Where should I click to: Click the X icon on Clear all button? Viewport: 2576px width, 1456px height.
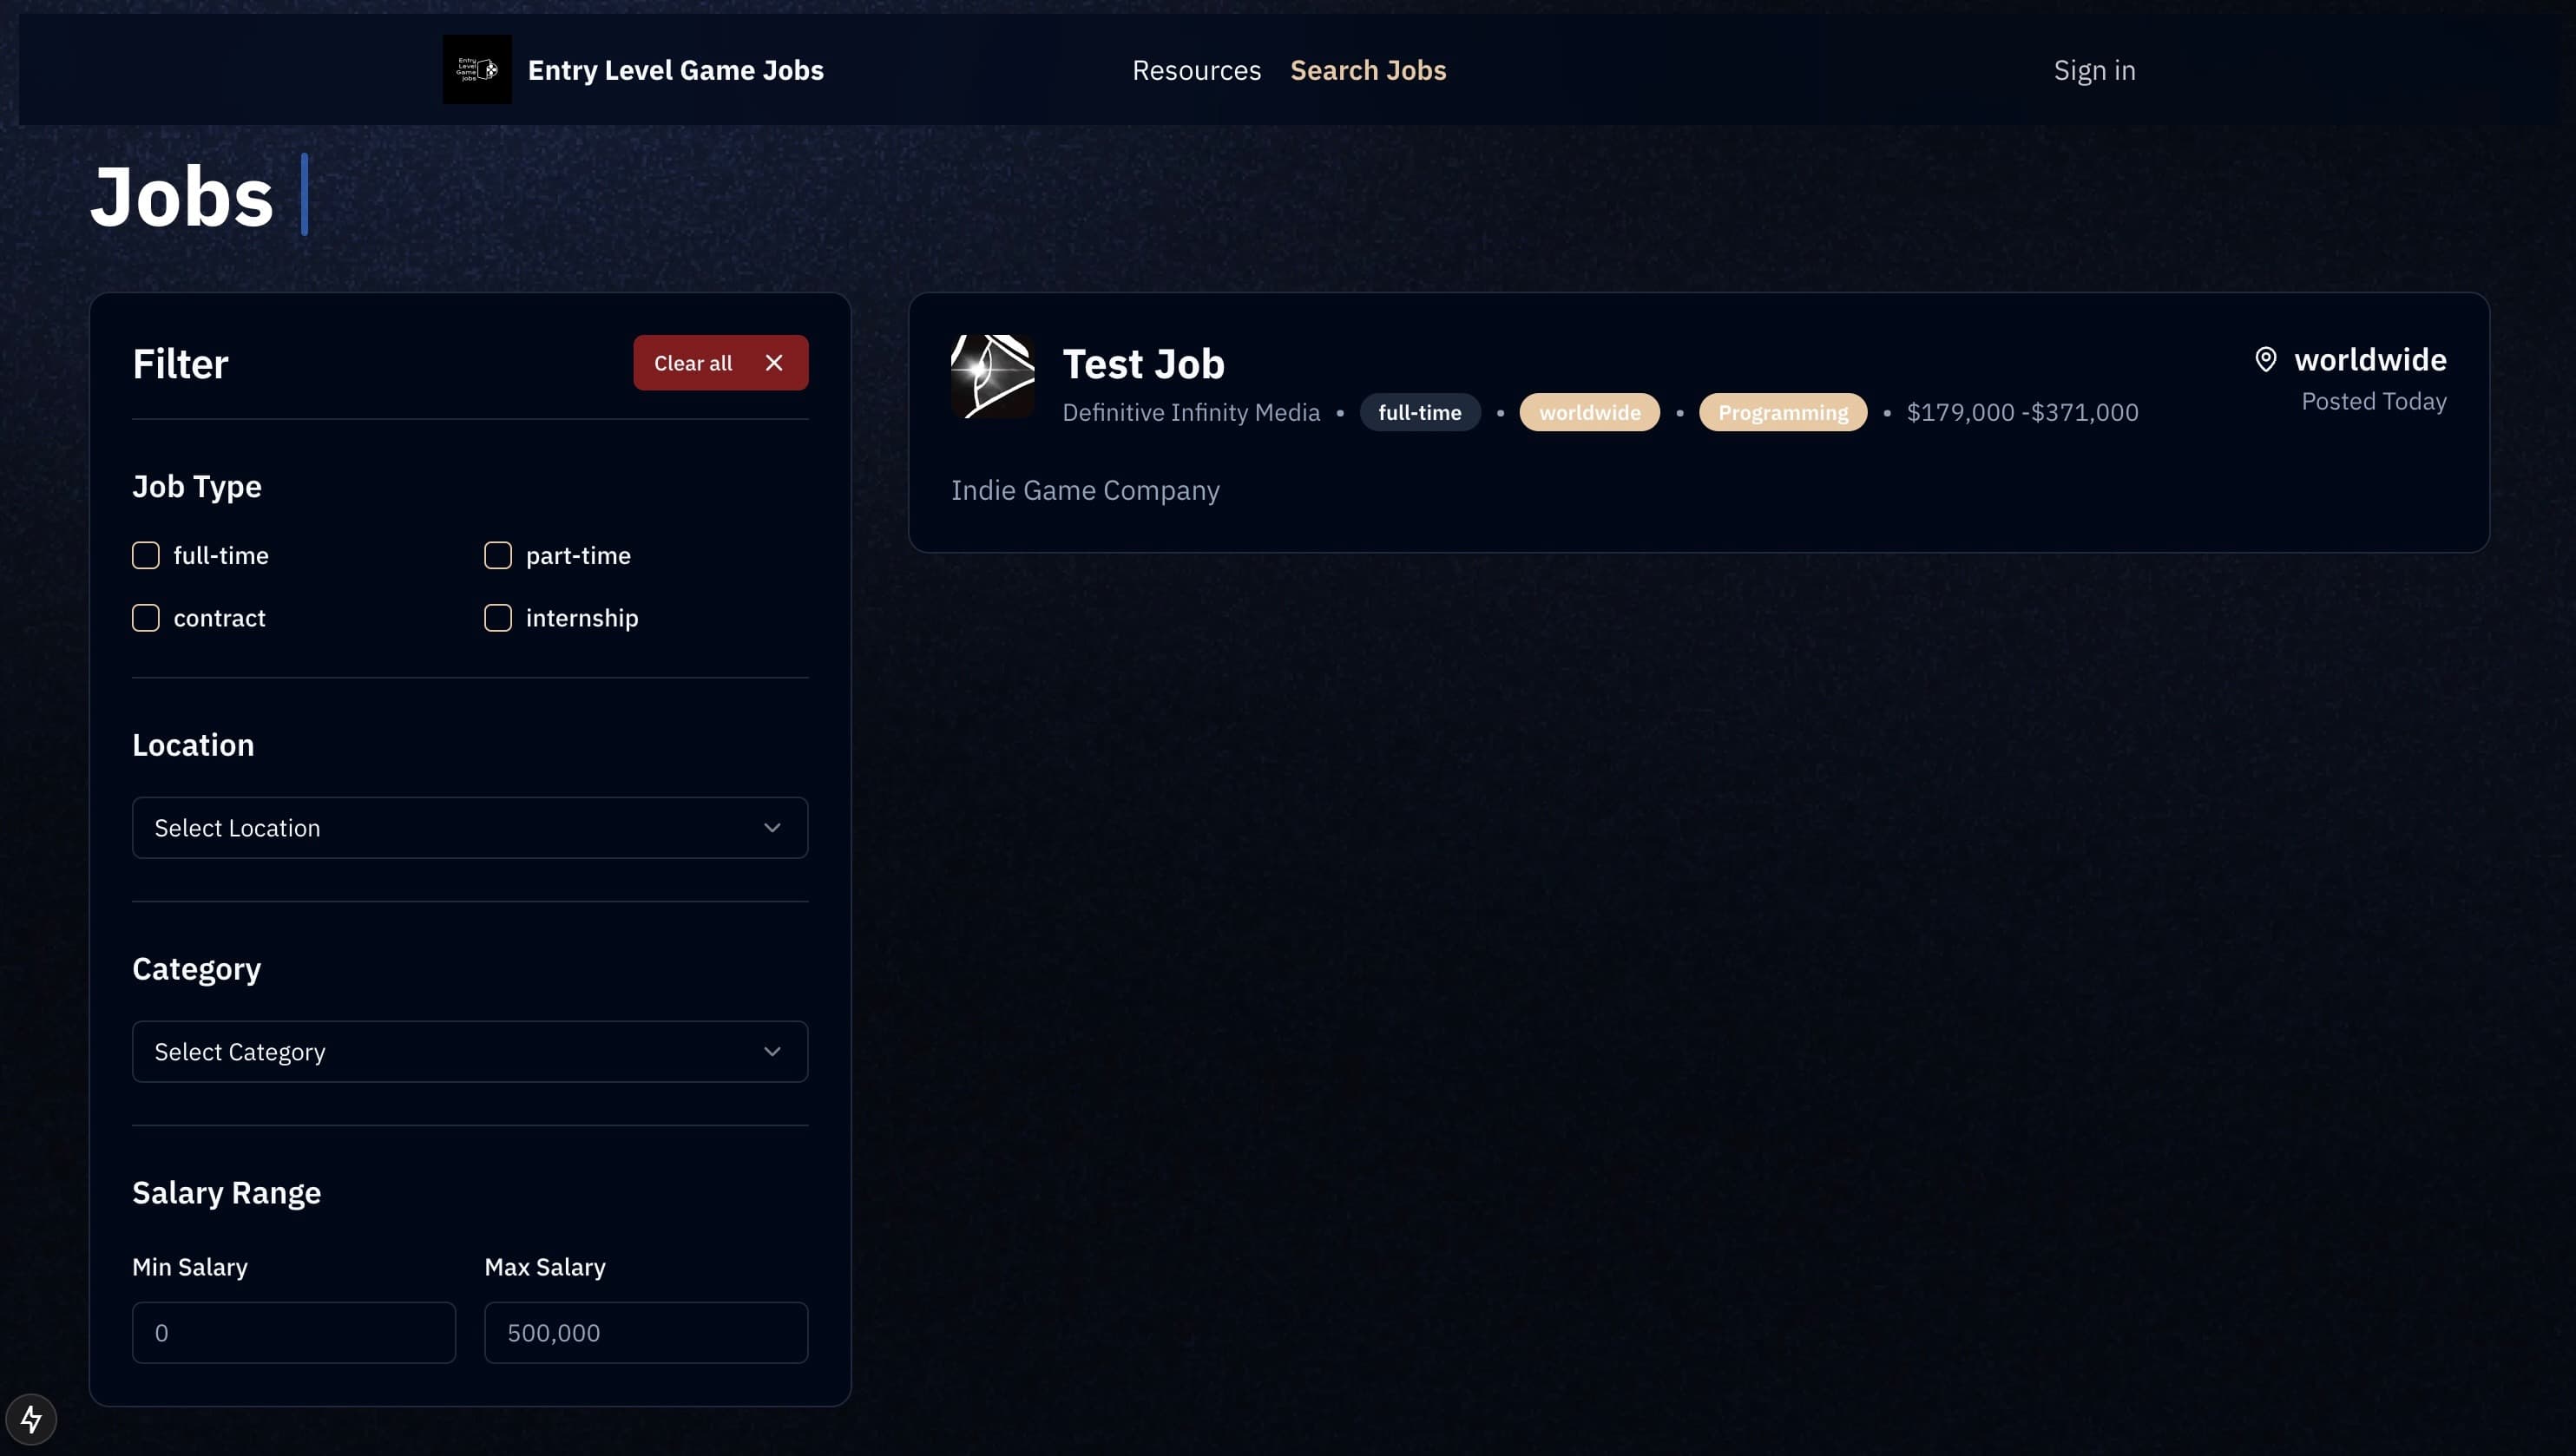coord(774,363)
